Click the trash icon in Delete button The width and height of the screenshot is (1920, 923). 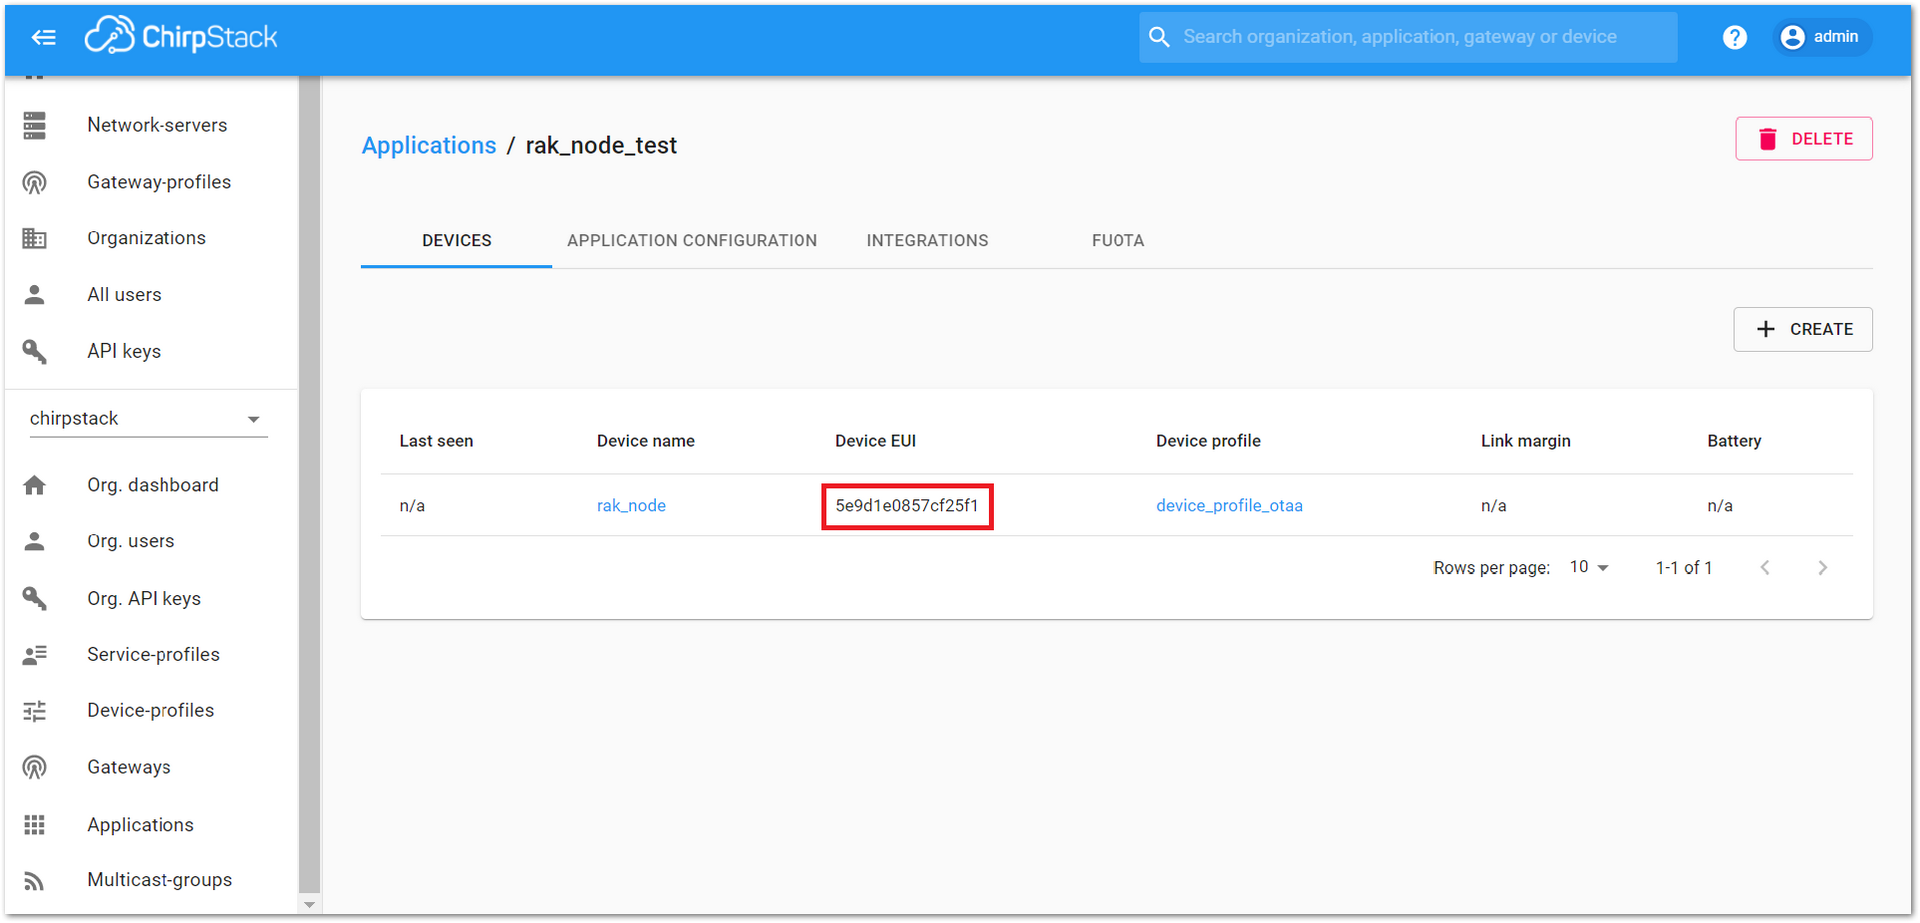pyautogui.click(x=1768, y=139)
